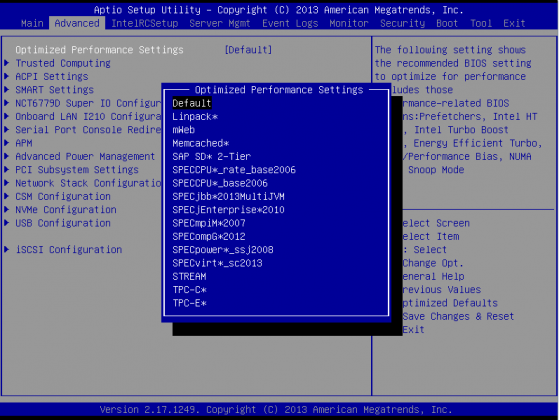The width and height of the screenshot is (559, 420).
Task: Switch to the IntelRCSetup tab
Action: tap(145, 24)
